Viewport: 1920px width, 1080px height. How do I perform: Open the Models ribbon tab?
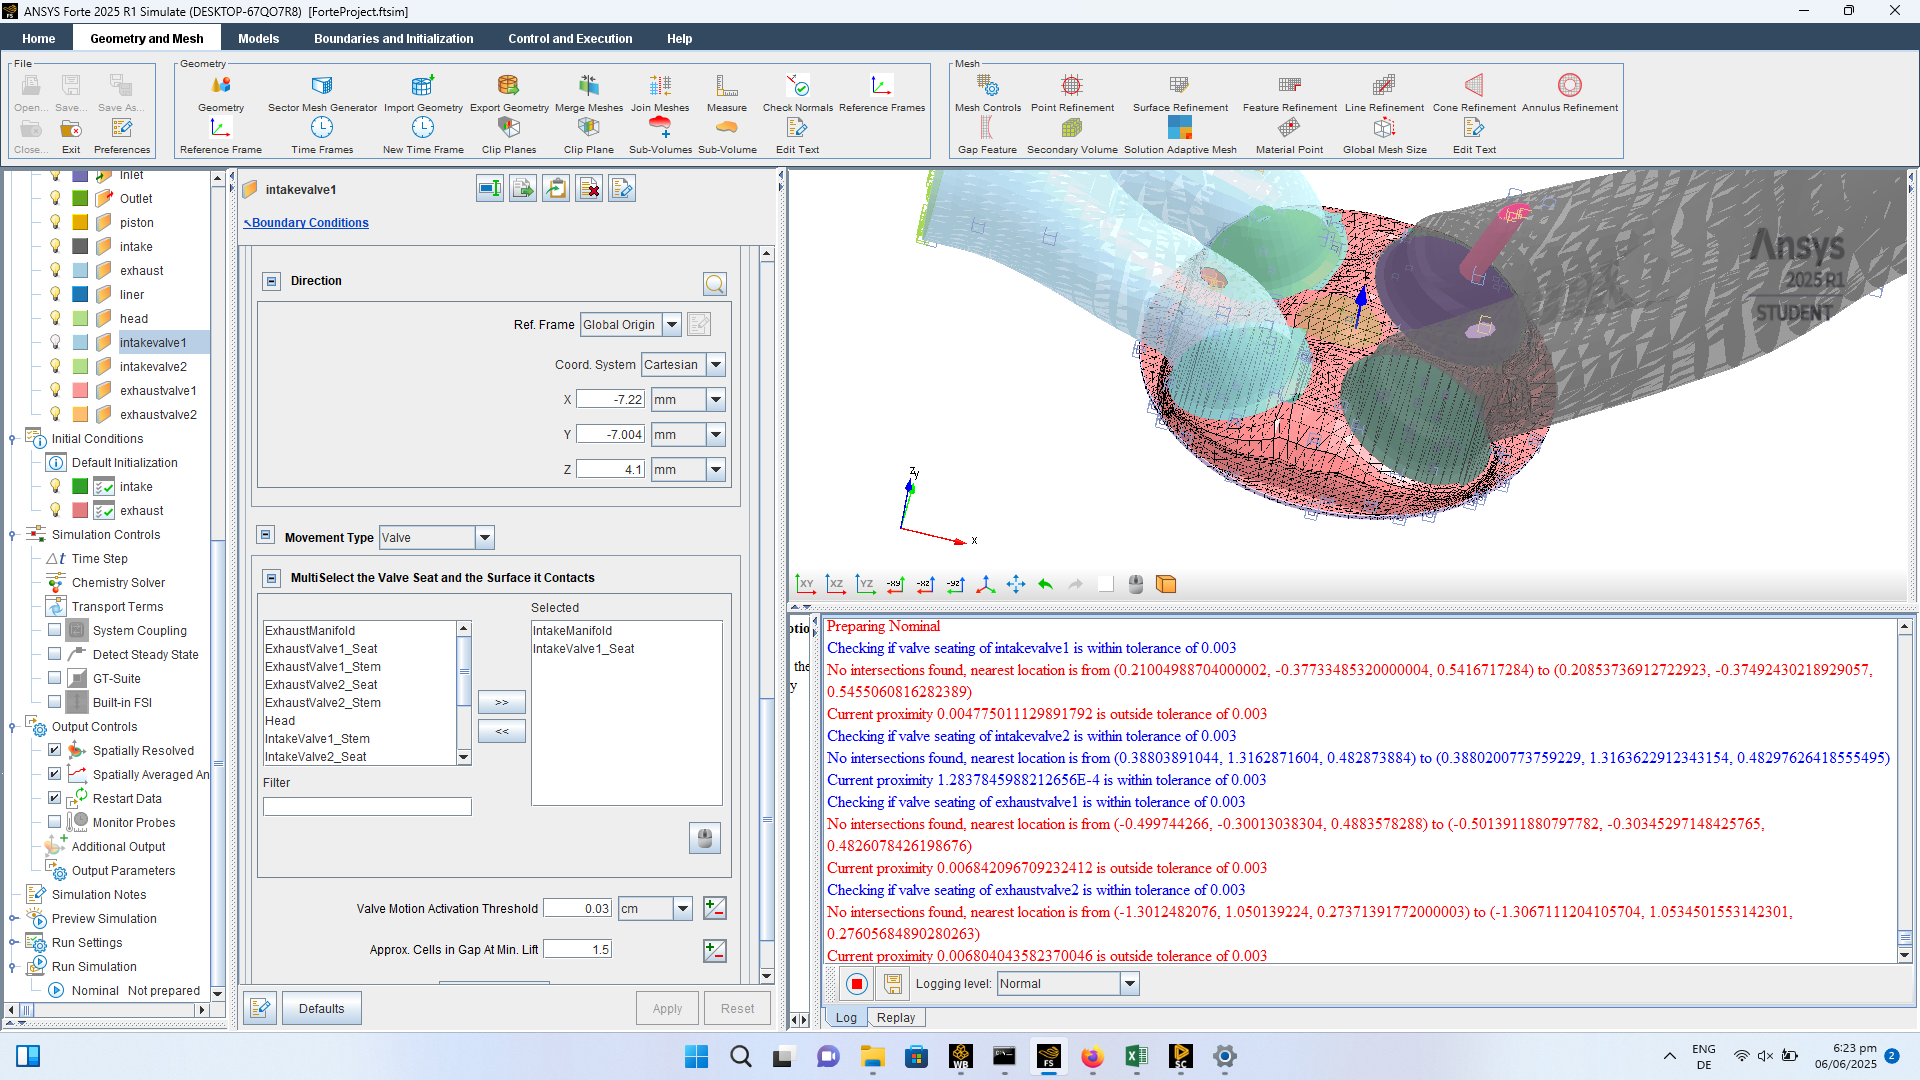coord(259,38)
